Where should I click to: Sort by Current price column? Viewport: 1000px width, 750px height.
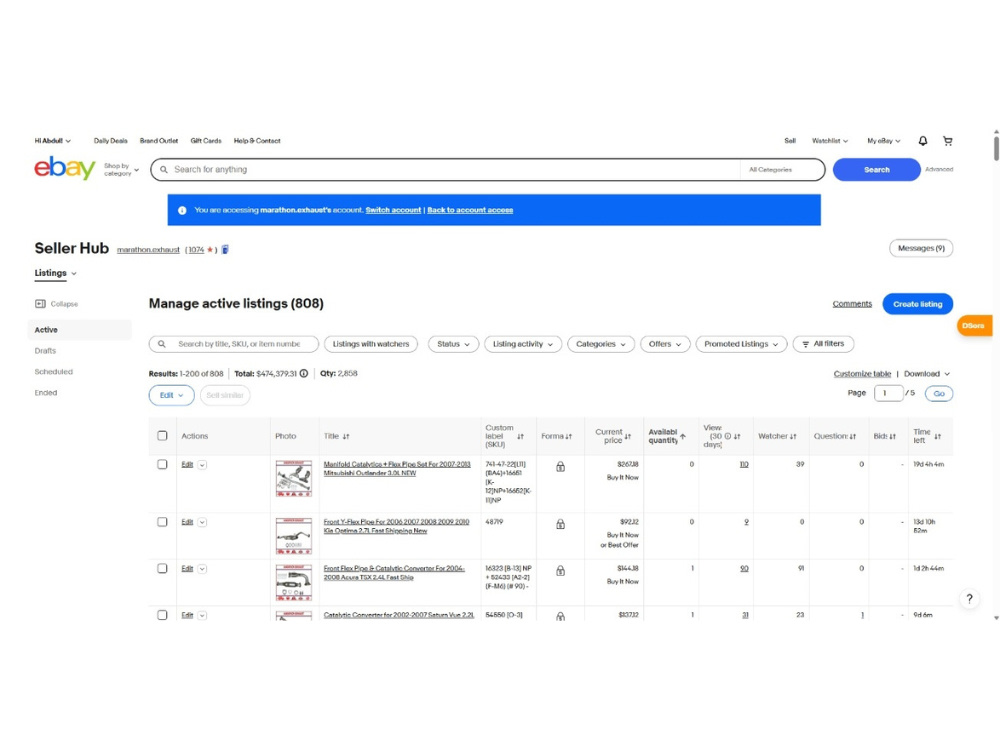[628, 436]
